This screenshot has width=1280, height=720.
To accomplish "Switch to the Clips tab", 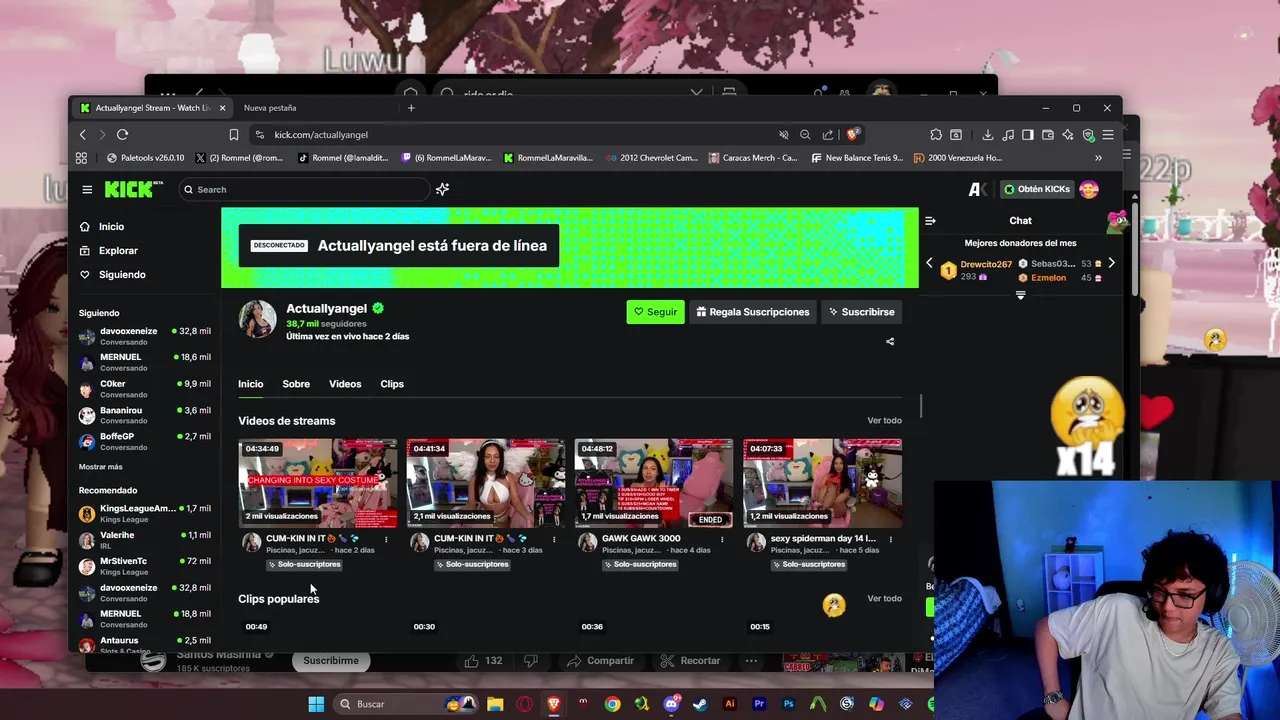I will click(x=392, y=384).
